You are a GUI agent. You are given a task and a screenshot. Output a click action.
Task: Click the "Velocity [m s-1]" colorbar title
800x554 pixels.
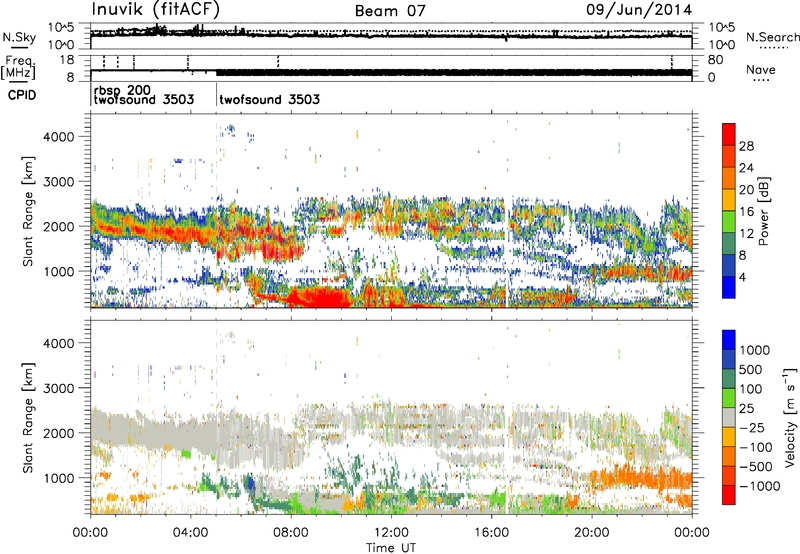pos(790,417)
